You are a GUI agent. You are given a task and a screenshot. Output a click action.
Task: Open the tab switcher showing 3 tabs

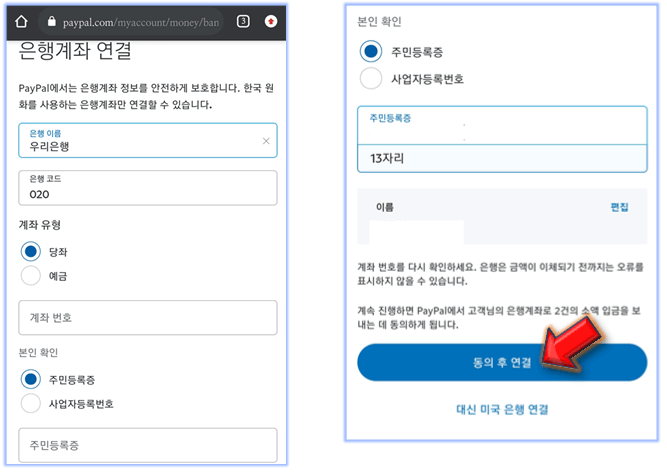243,21
